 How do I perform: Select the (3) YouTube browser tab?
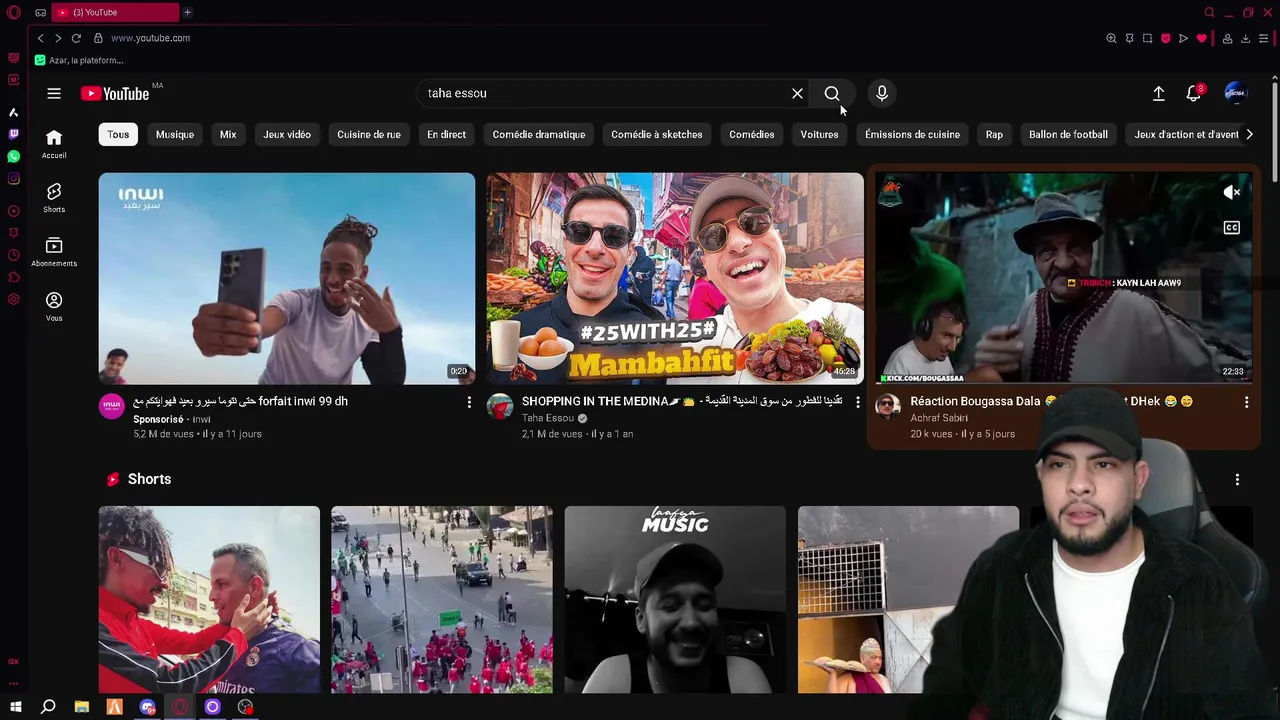tap(115, 12)
